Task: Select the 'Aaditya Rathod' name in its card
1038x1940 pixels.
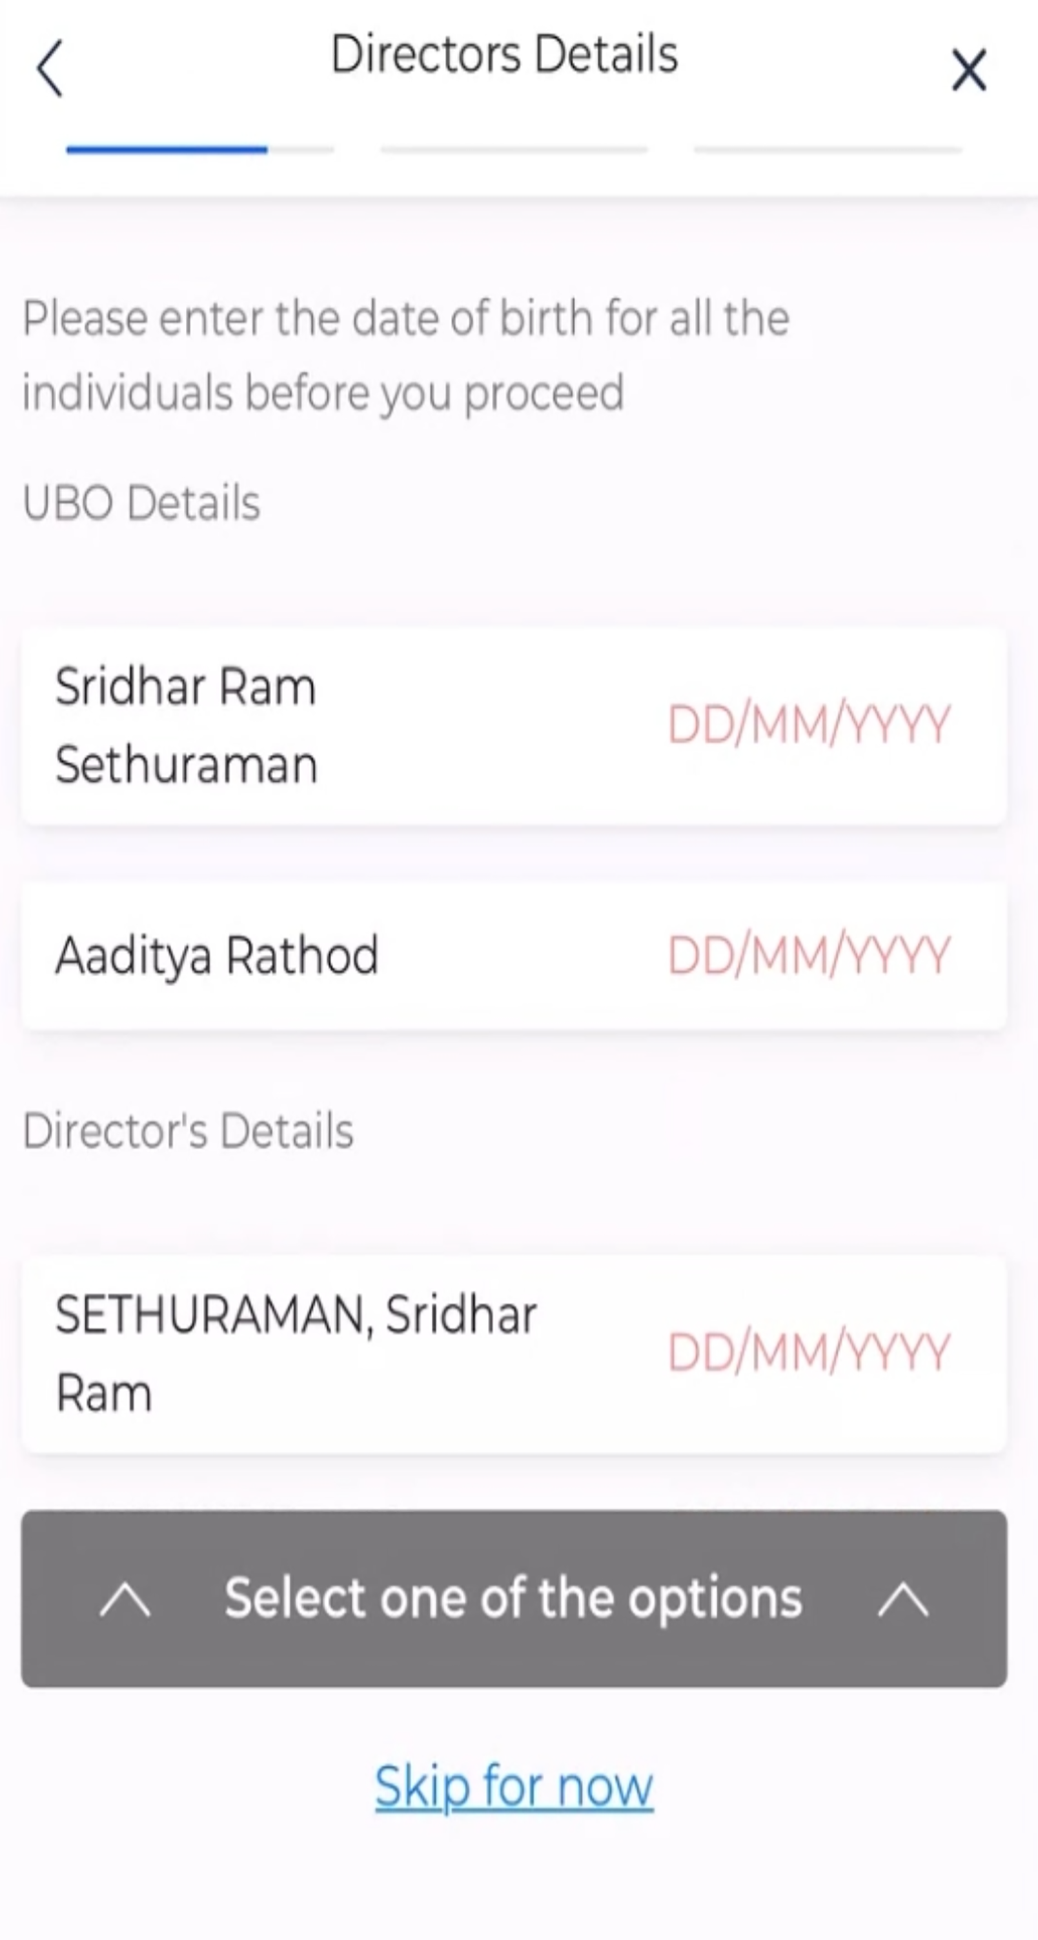Action: pyautogui.click(x=217, y=955)
